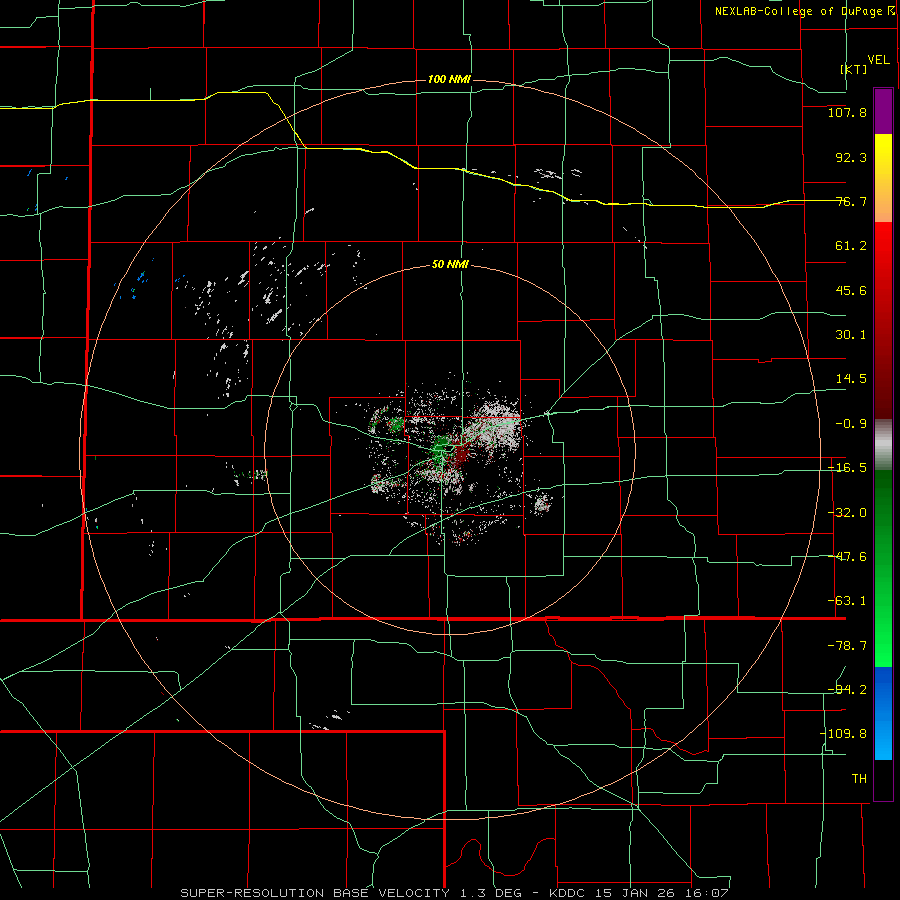Click the 61.2 velocity scale value

pyautogui.click(x=851, y=246)
